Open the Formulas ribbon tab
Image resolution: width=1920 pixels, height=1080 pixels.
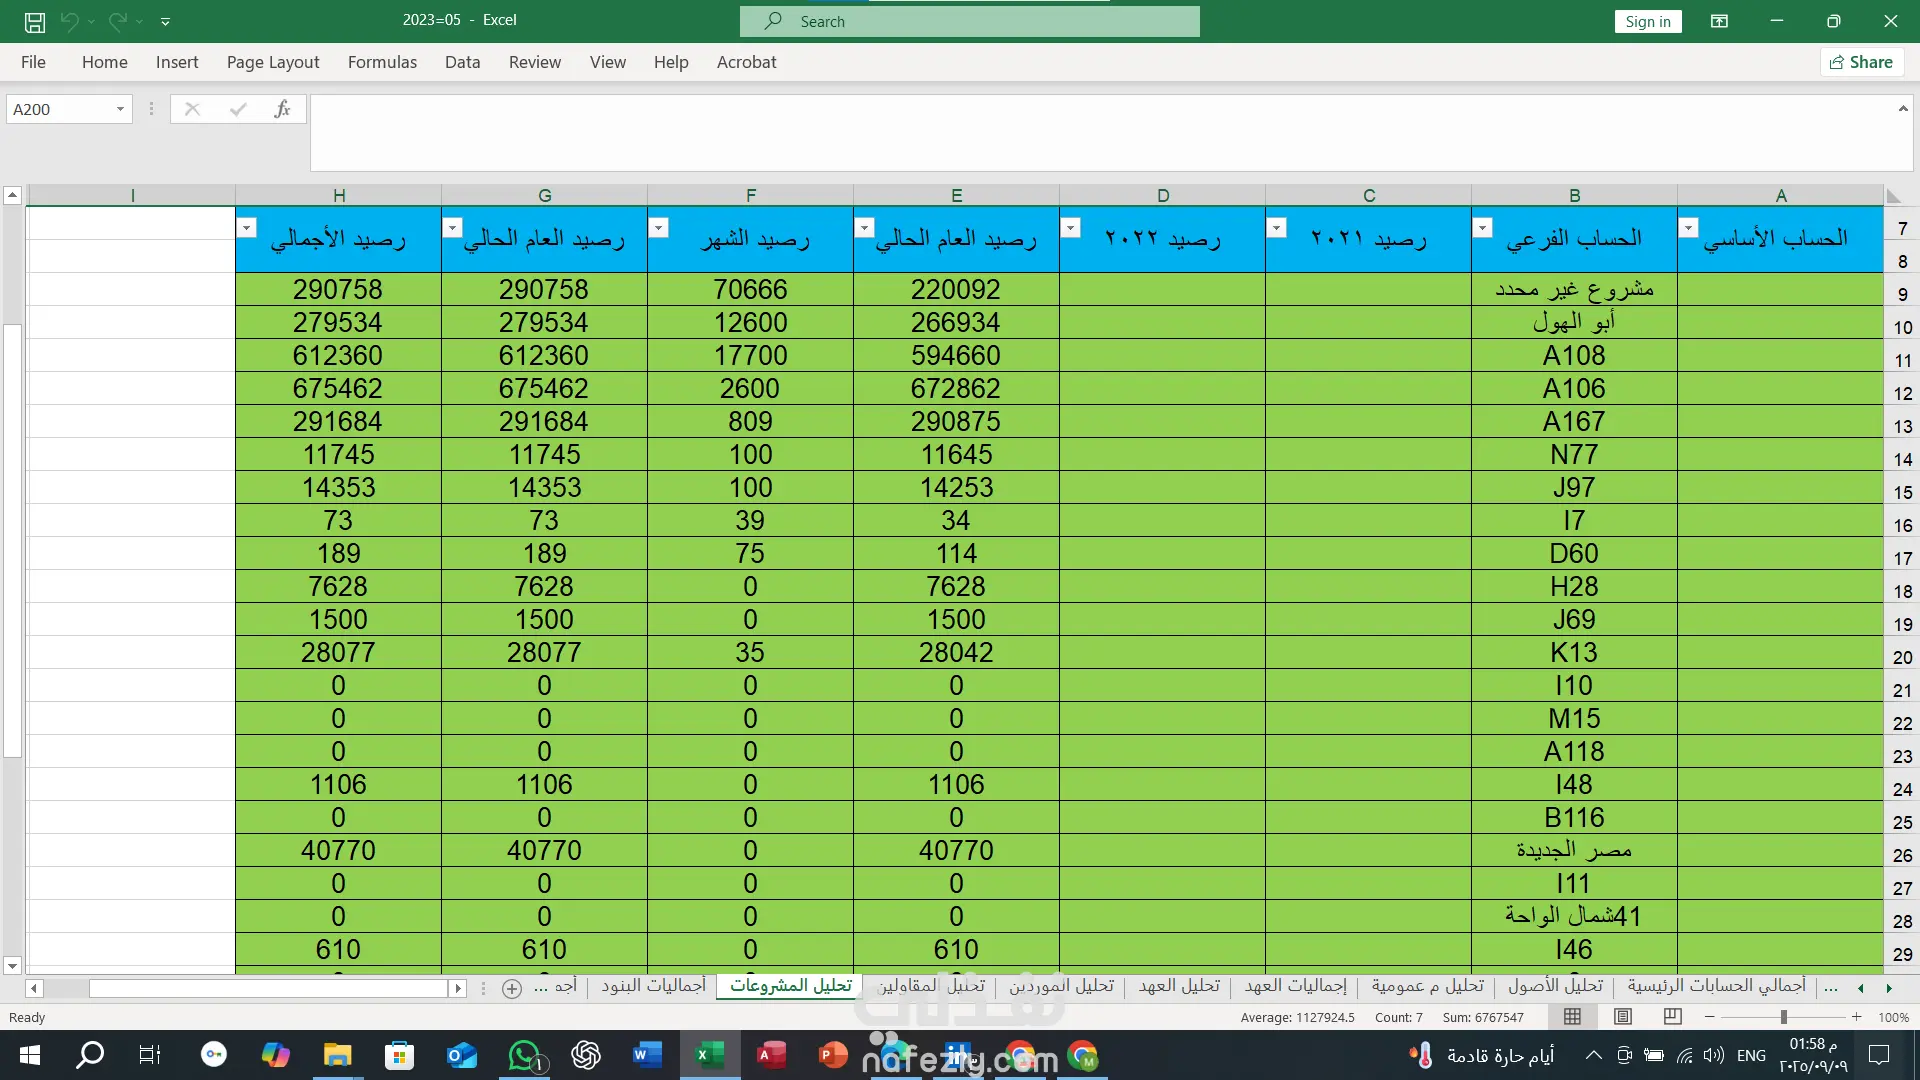point(382,62)
